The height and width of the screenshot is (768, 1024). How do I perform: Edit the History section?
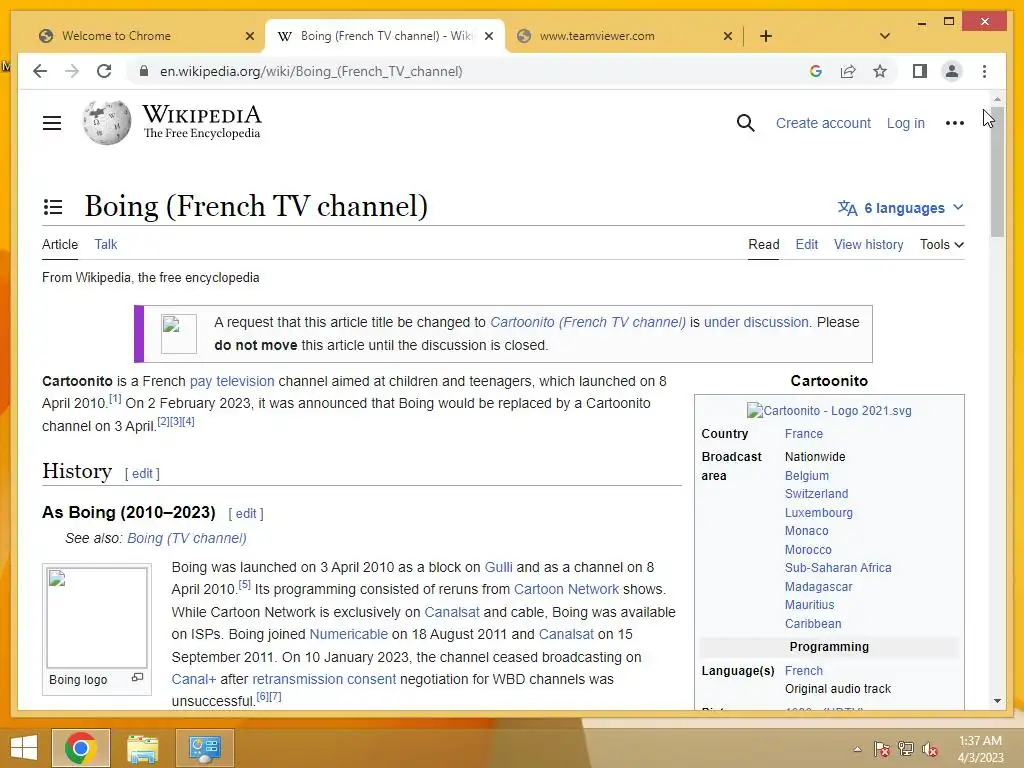(142, 473)
